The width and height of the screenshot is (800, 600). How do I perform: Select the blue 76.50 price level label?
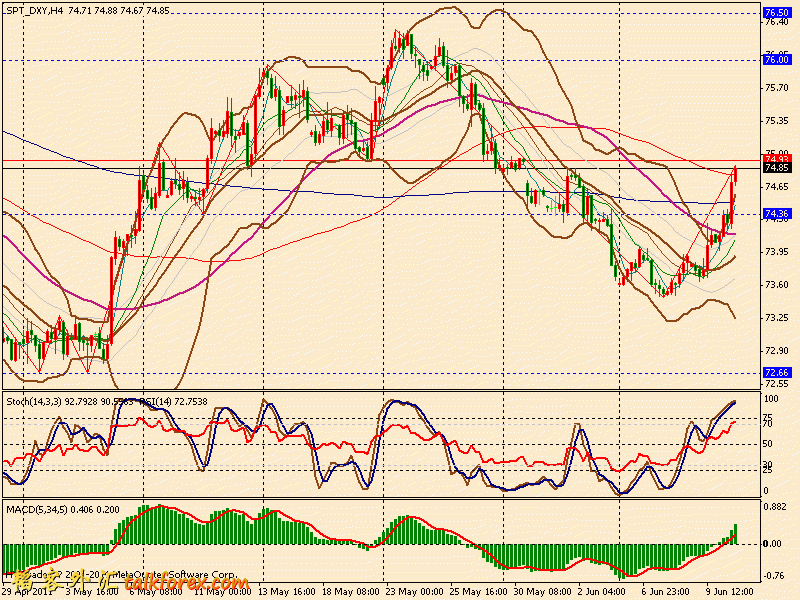click(x=777, y=13)
